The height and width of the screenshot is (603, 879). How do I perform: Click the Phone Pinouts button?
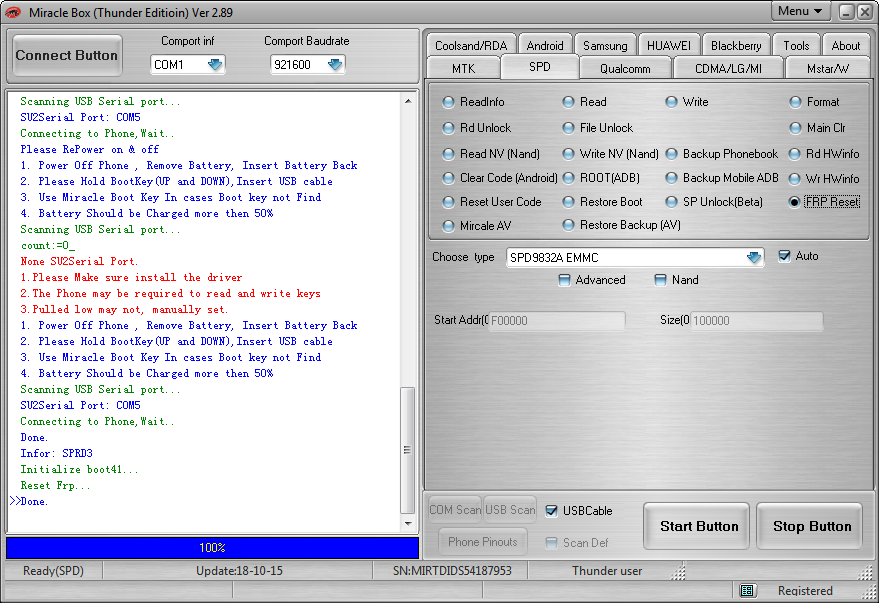pos(483,541)
